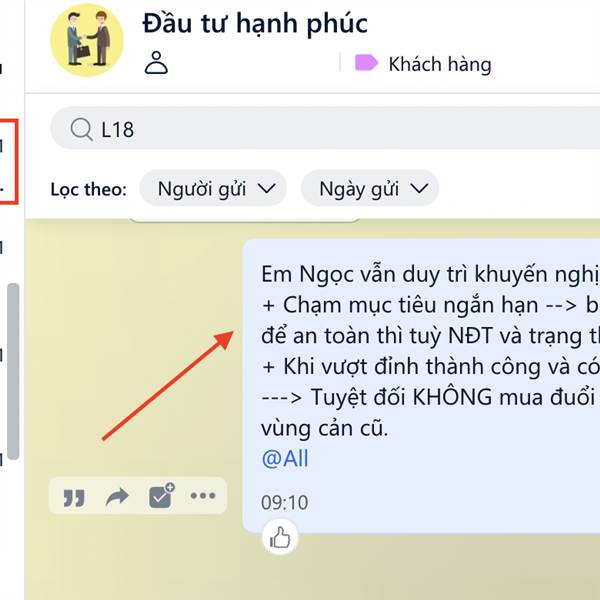
Task: Click into the L18 search field
Action: point(325,129)
